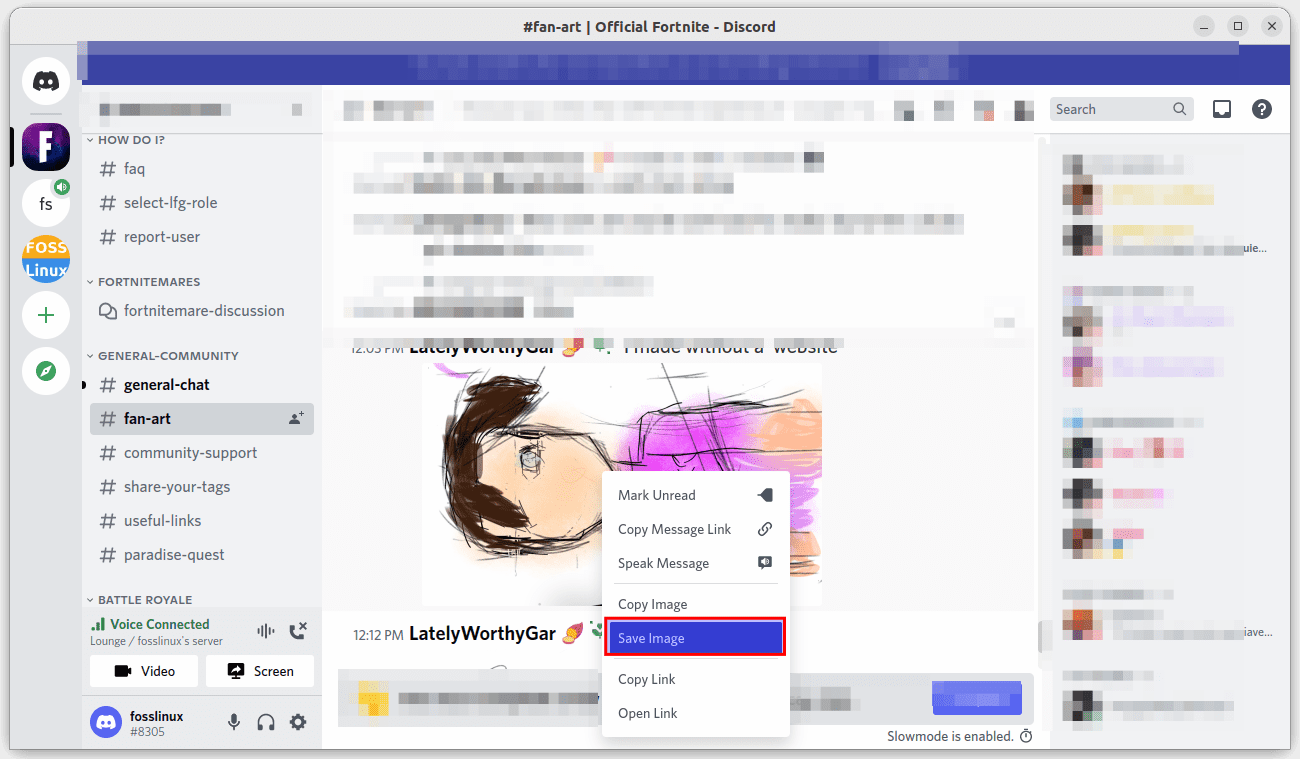Click create invite icon on fan-art

(x=296, y=419)
